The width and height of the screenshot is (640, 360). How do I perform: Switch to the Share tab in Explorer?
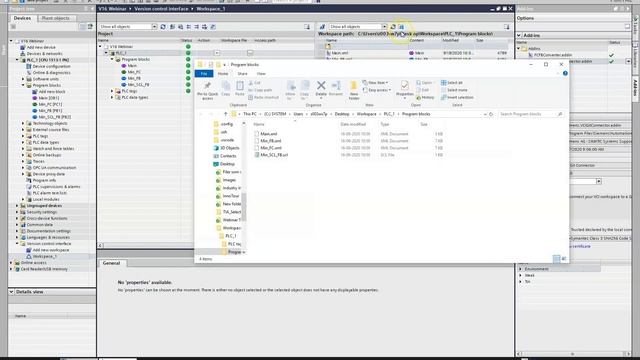pyautogui.click(x=242, y=74)
